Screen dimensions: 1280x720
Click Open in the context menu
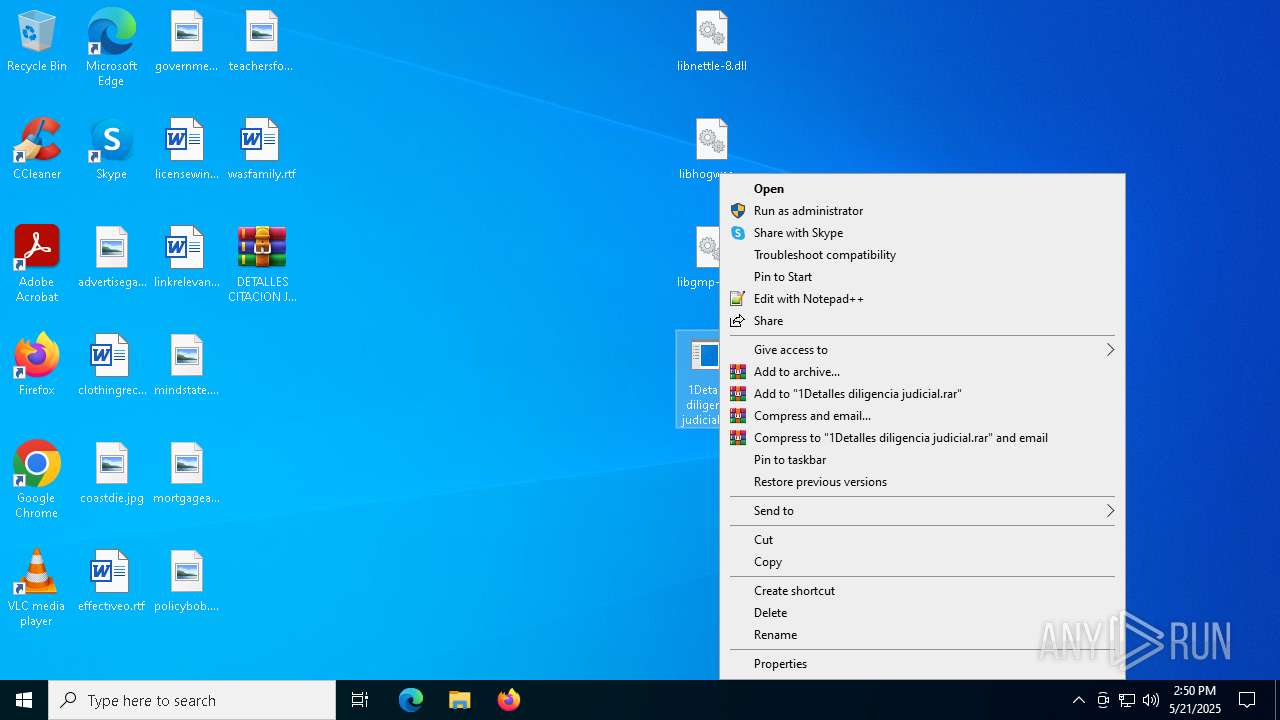922,189
